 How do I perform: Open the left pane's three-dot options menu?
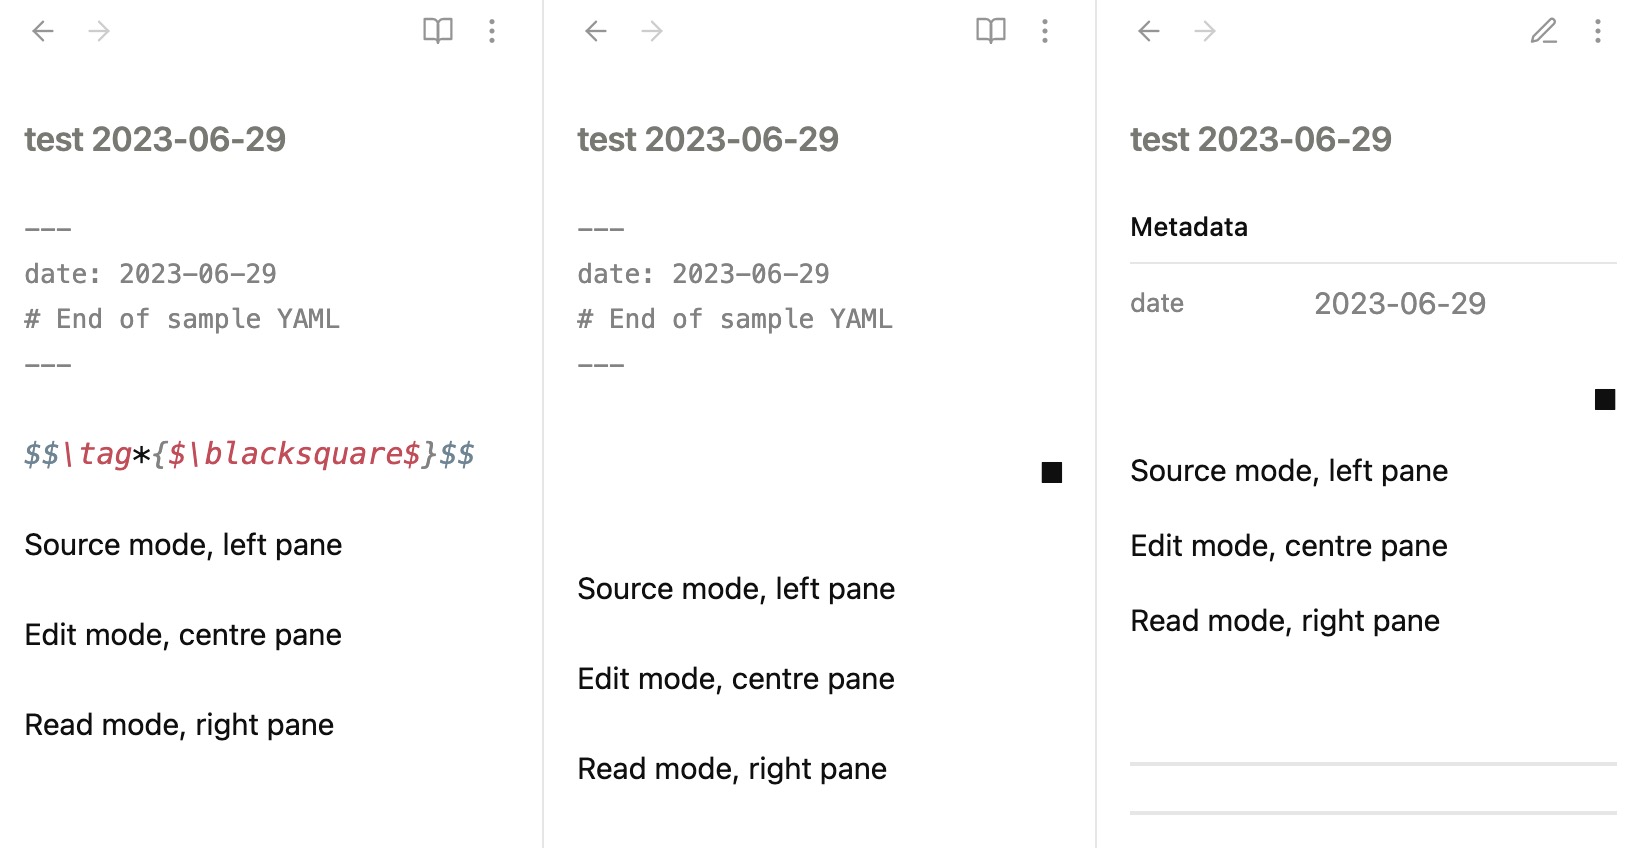pos(492,31)
